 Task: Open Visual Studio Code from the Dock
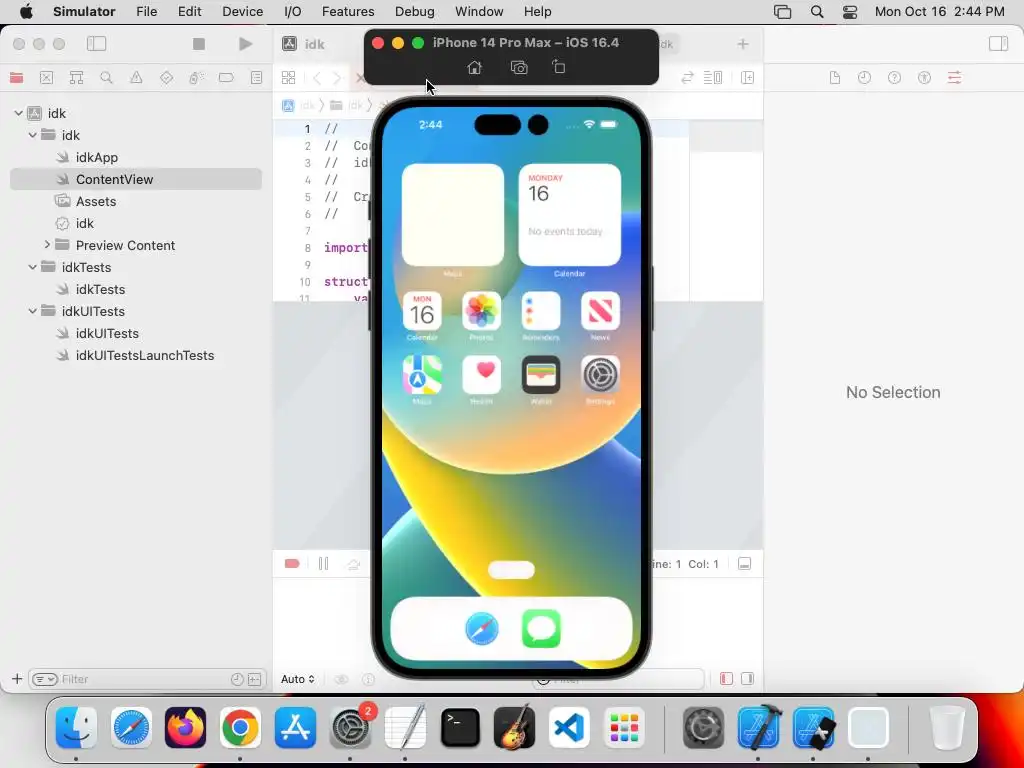click(569, 728)
